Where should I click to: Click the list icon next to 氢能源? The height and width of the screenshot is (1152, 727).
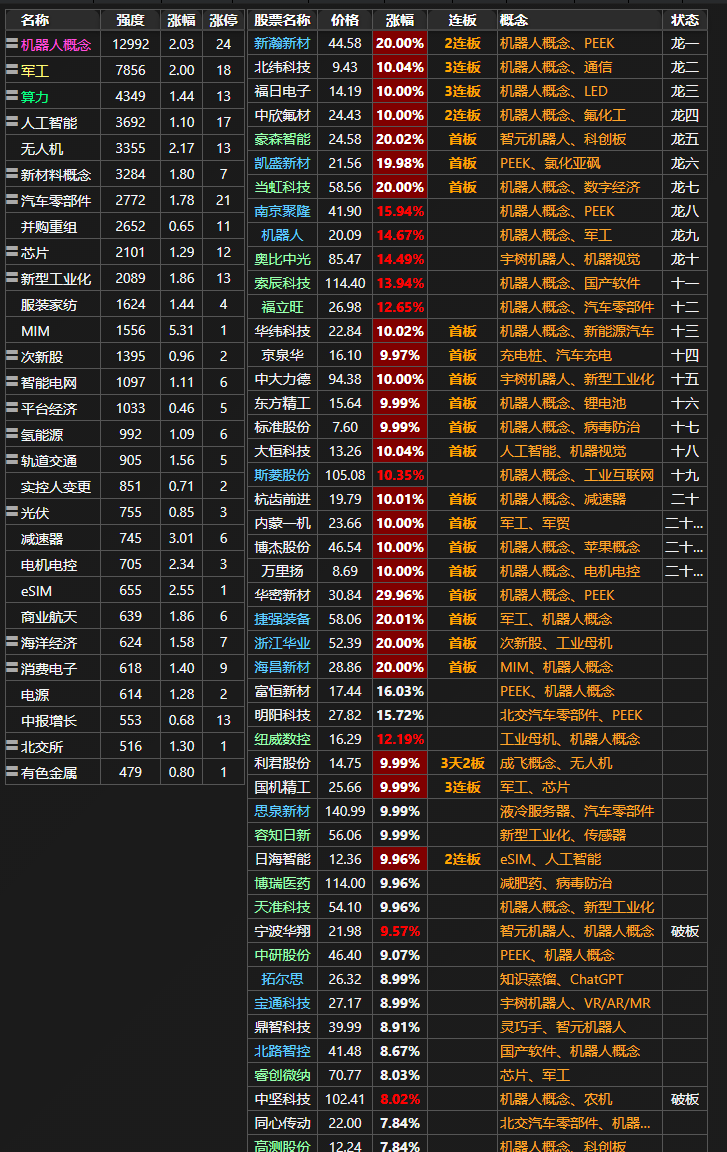(x=12, y=434)
